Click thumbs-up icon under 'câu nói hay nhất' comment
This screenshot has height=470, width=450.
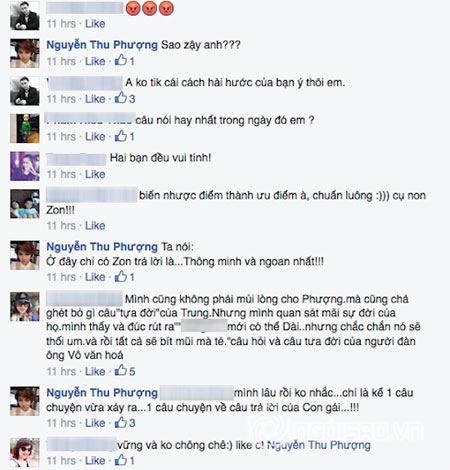121,136
